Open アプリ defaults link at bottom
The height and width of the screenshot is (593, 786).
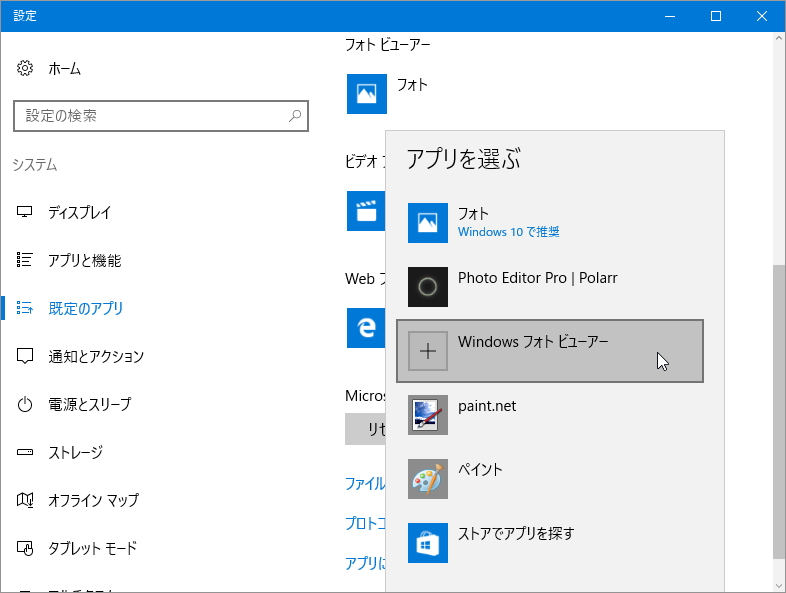point(365,563)
